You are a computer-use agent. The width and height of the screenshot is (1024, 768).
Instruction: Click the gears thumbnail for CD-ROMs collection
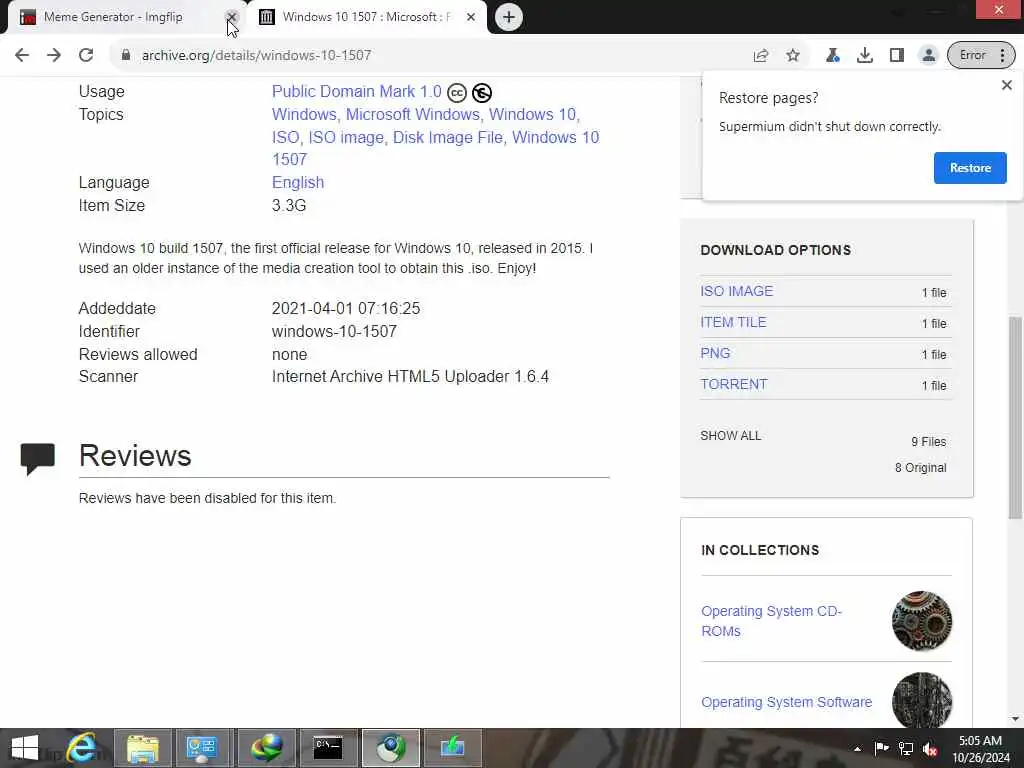pyautogui.click(x=921, y=621)
